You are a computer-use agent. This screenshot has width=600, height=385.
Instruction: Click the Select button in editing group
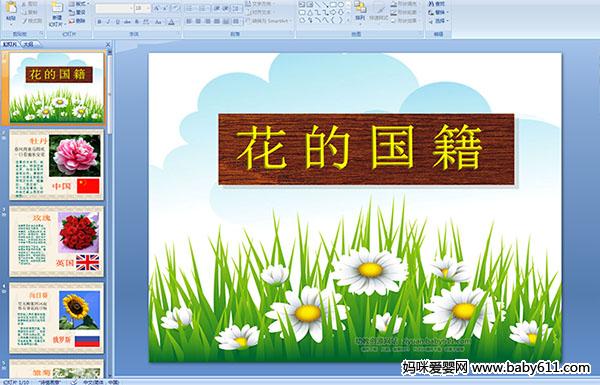(437, 21)
